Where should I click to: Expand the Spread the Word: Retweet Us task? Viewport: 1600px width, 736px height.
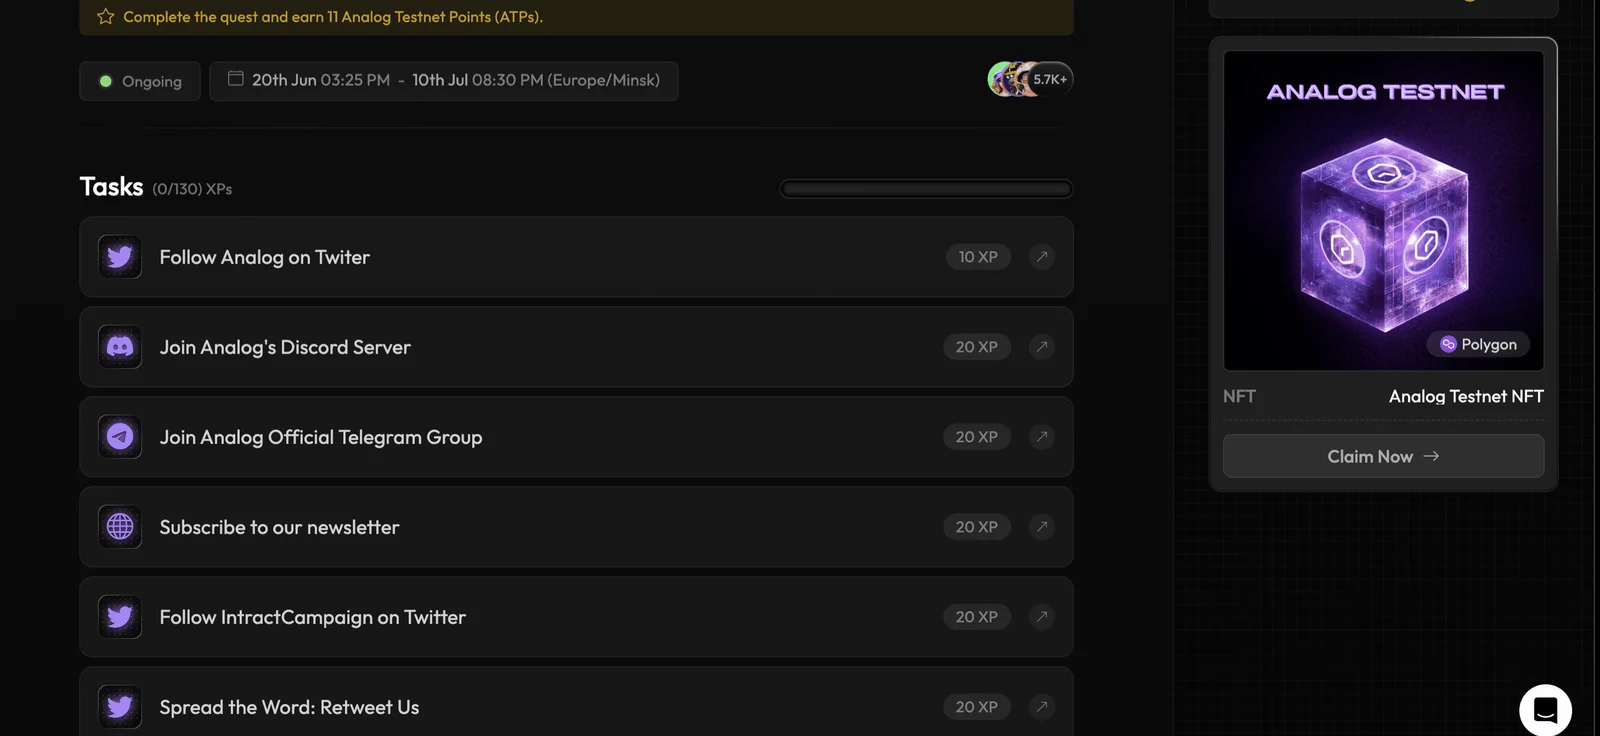(x=576, y=702)
